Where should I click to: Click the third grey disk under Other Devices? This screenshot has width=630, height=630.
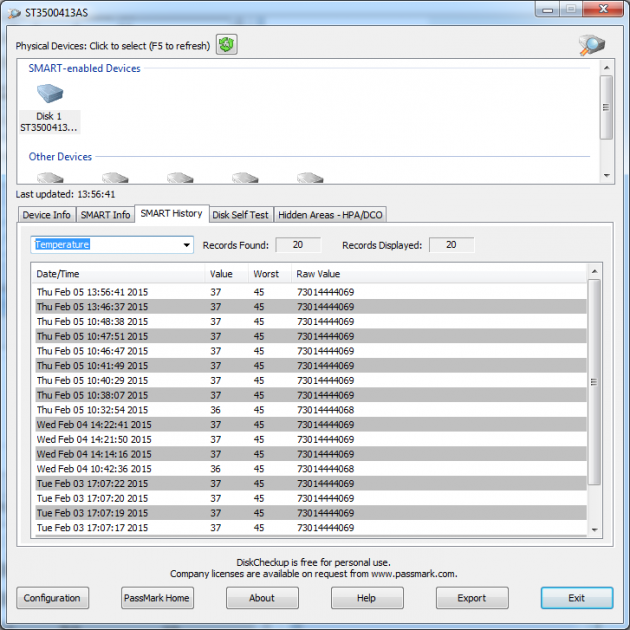[x=180, y=178]
